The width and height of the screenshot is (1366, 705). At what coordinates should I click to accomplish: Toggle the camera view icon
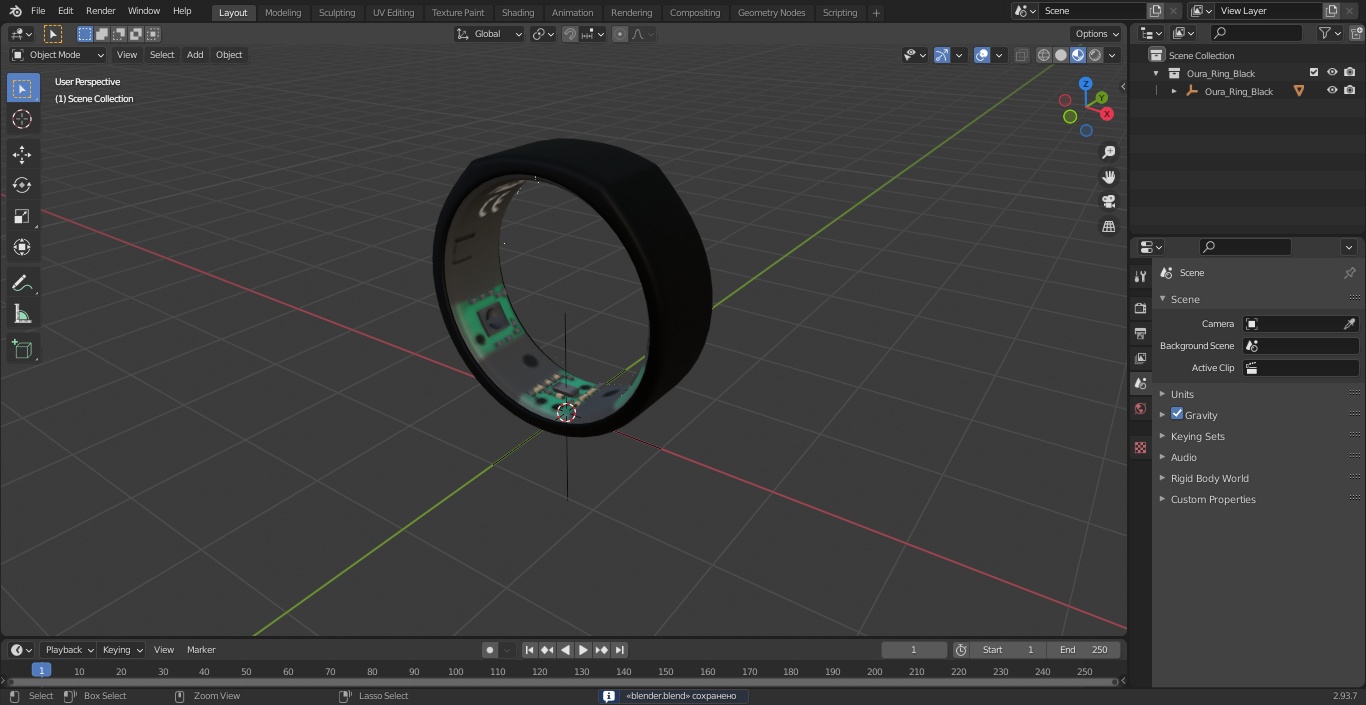coord(1108,202)
